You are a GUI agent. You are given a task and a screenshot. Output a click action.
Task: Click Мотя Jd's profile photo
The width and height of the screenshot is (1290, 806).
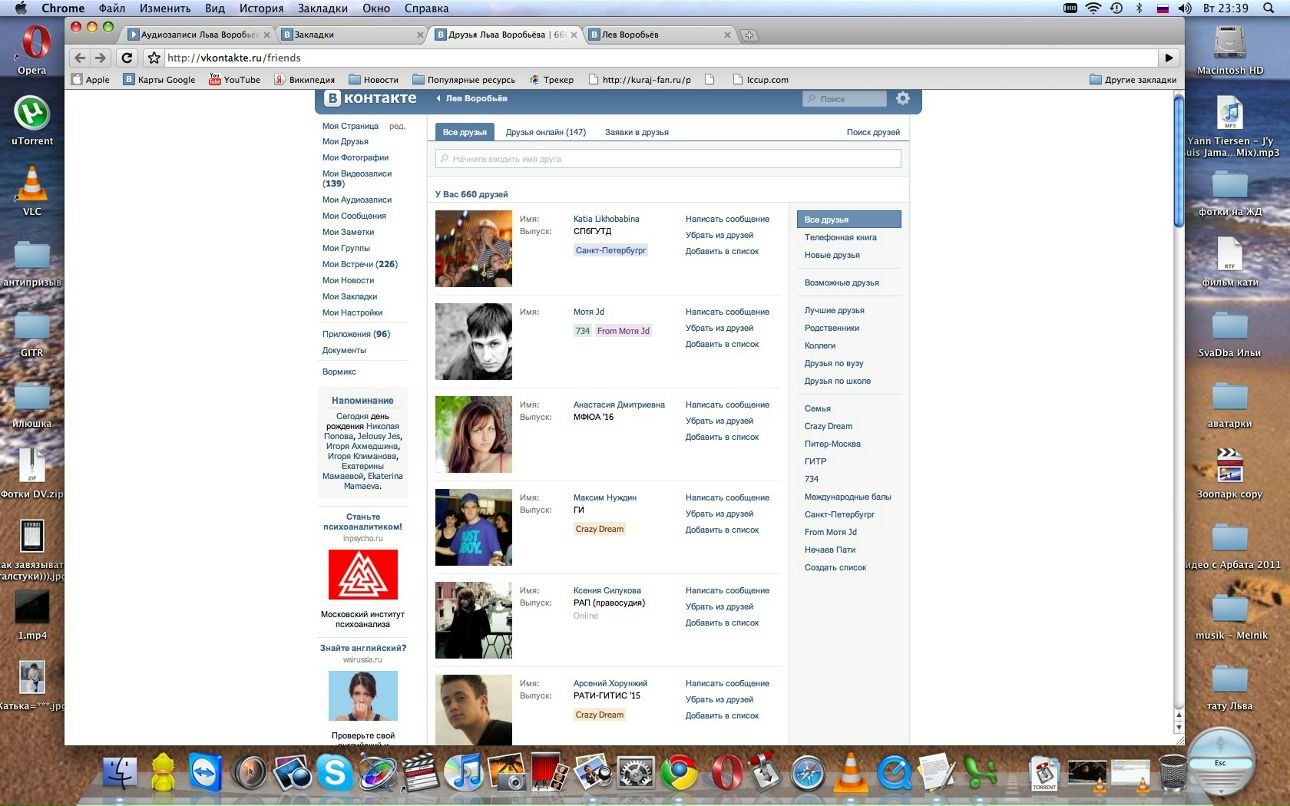473,342
